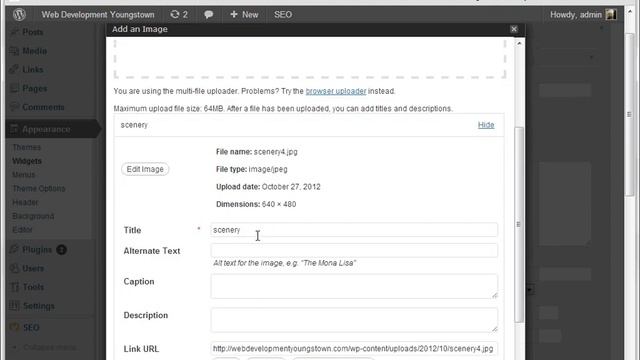
Task: Click the upload date October 27, 2012
Action: 291,187
